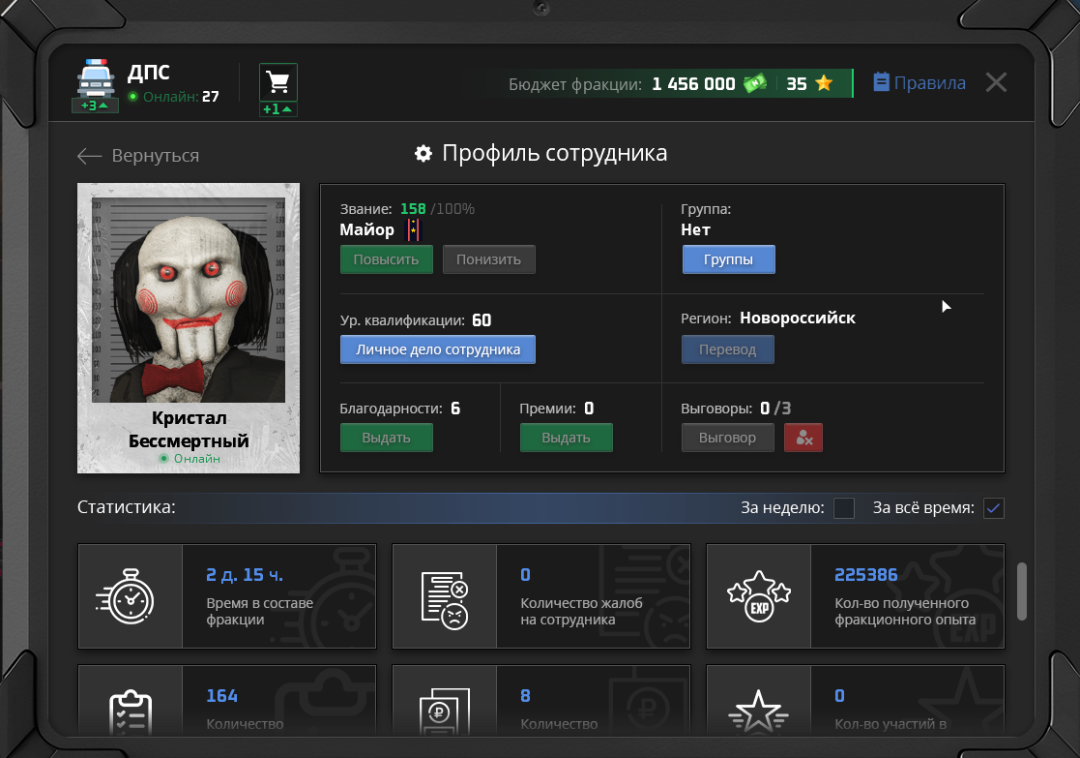
Task: Click the gear icon beside Профиль сотрудника
Action: (423, 154)
